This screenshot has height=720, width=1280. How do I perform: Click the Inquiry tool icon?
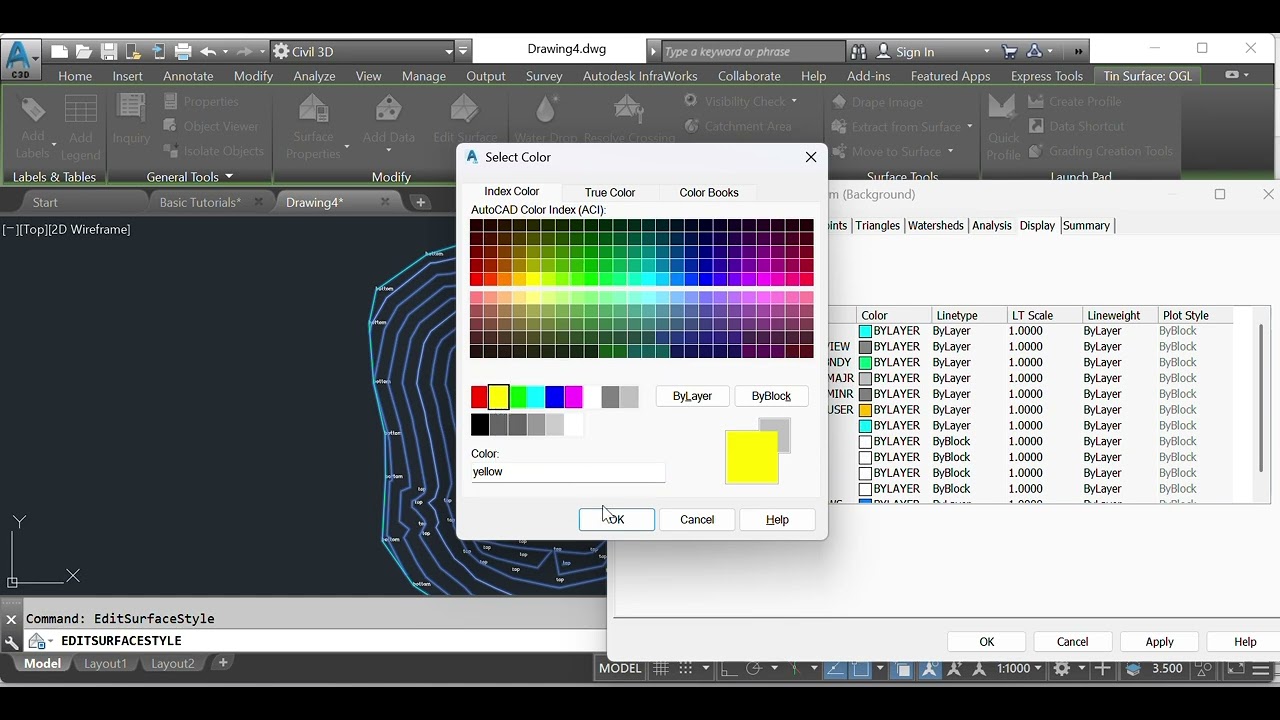point(131,108)
